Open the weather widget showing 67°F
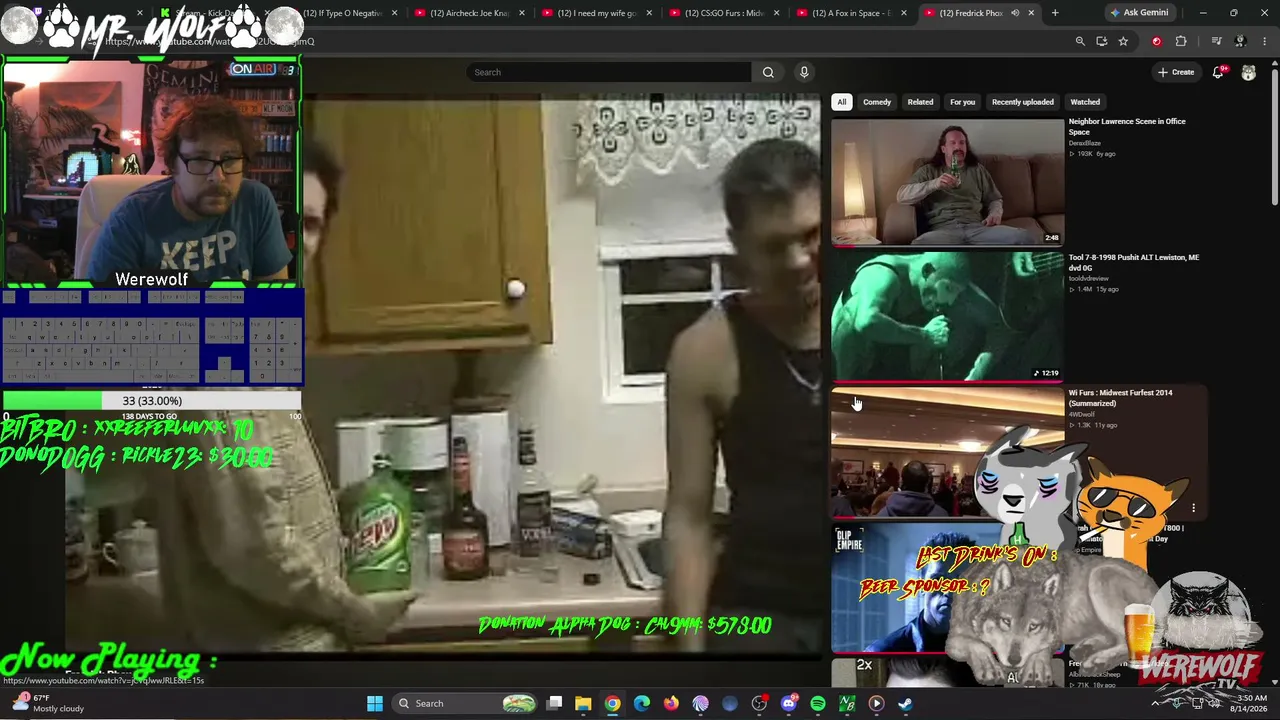The width and height of the screenshot is (1280, 720). point(48,703)
